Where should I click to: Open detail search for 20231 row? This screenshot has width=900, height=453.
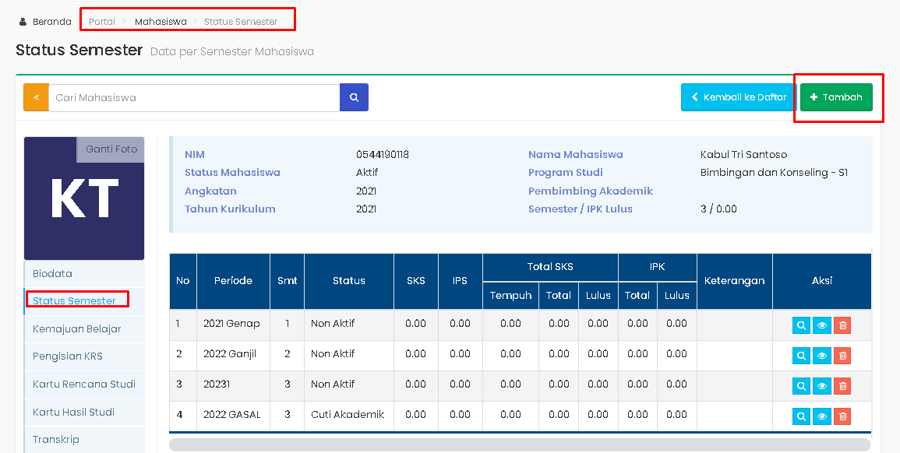click(801, 386)
